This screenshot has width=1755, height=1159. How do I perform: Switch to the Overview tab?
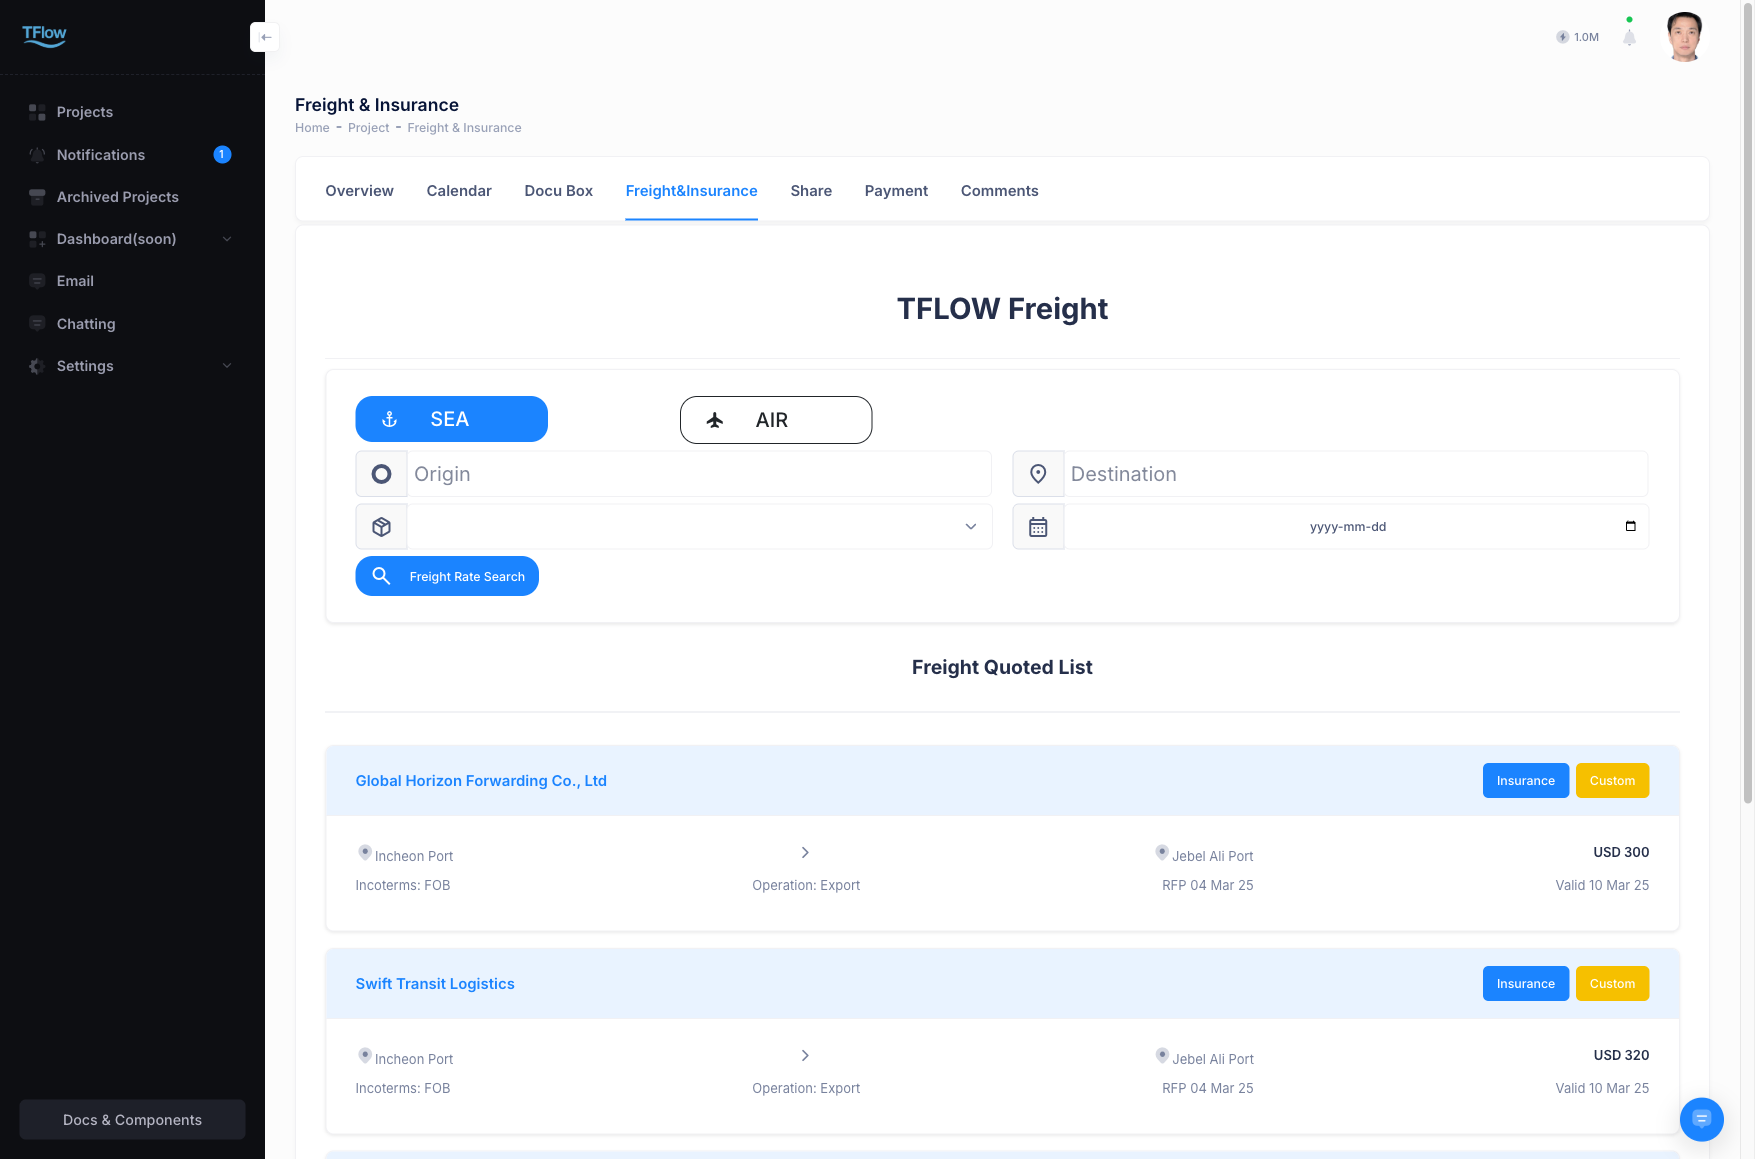[x=359, y=191]
